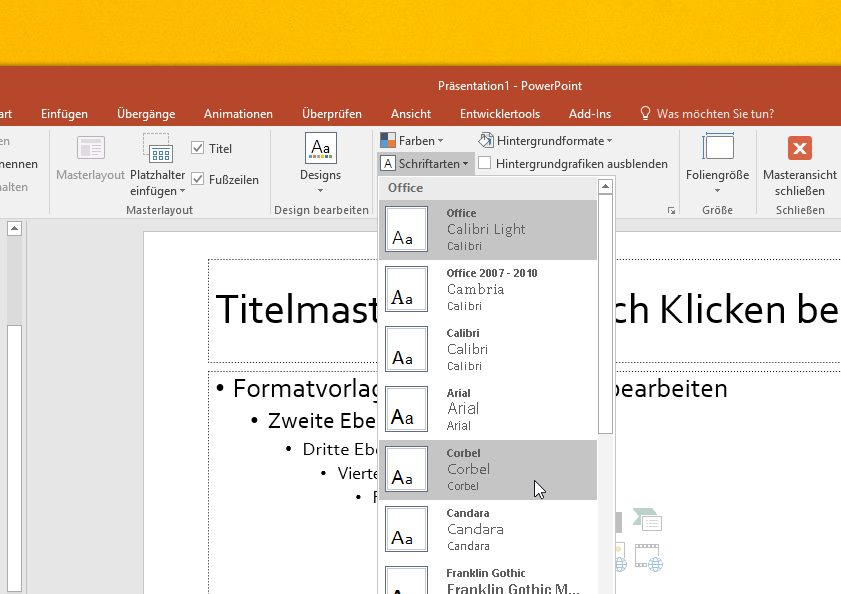Screen dimensions: 841x594
Task: Click the insert SmartArt placeholder icon
Action: [x=647, y=520]
